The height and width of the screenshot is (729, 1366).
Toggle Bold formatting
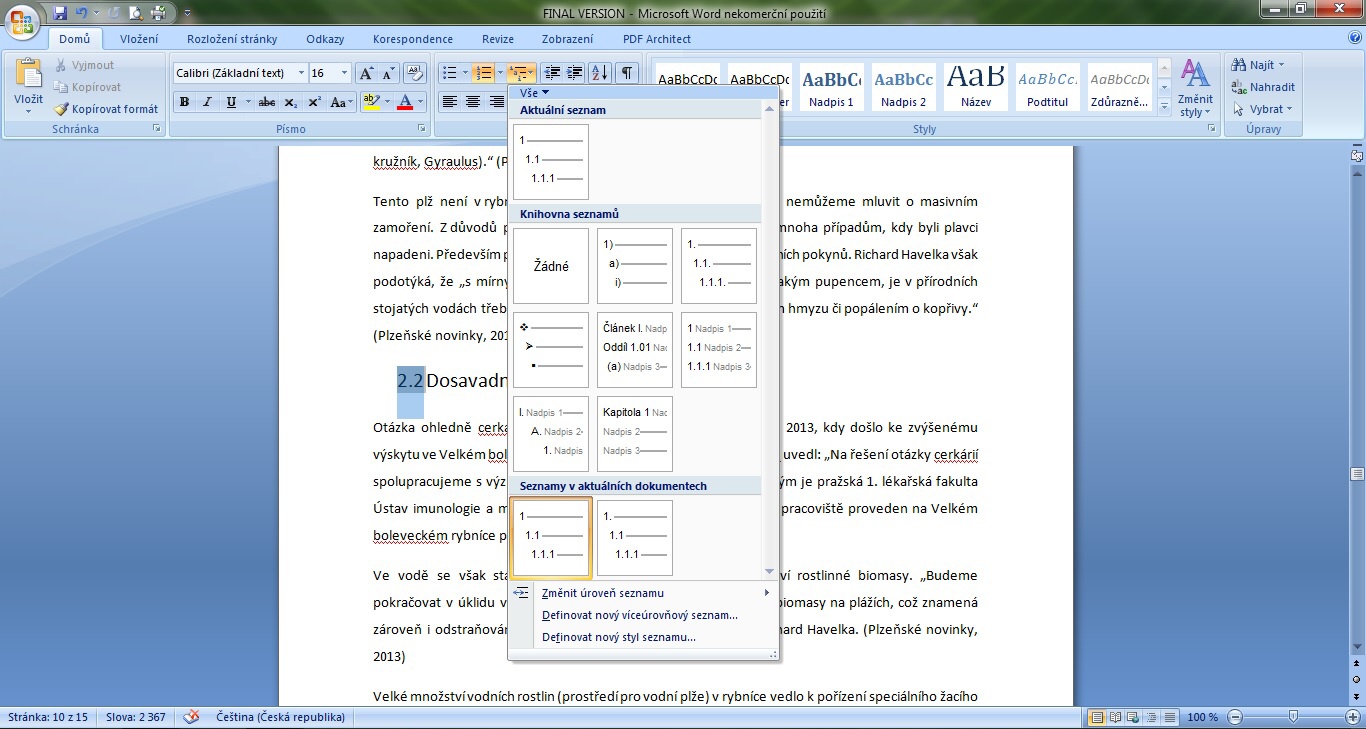184,102
